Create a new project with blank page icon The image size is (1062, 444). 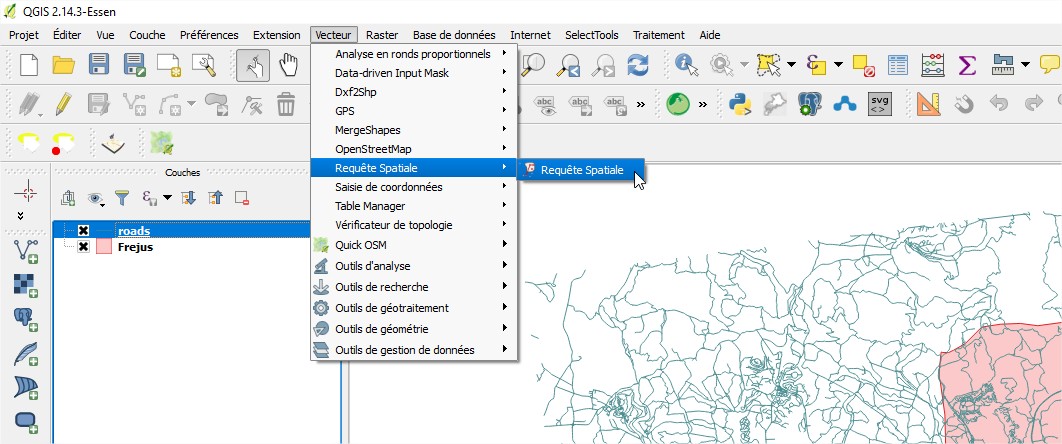[28, 65]
